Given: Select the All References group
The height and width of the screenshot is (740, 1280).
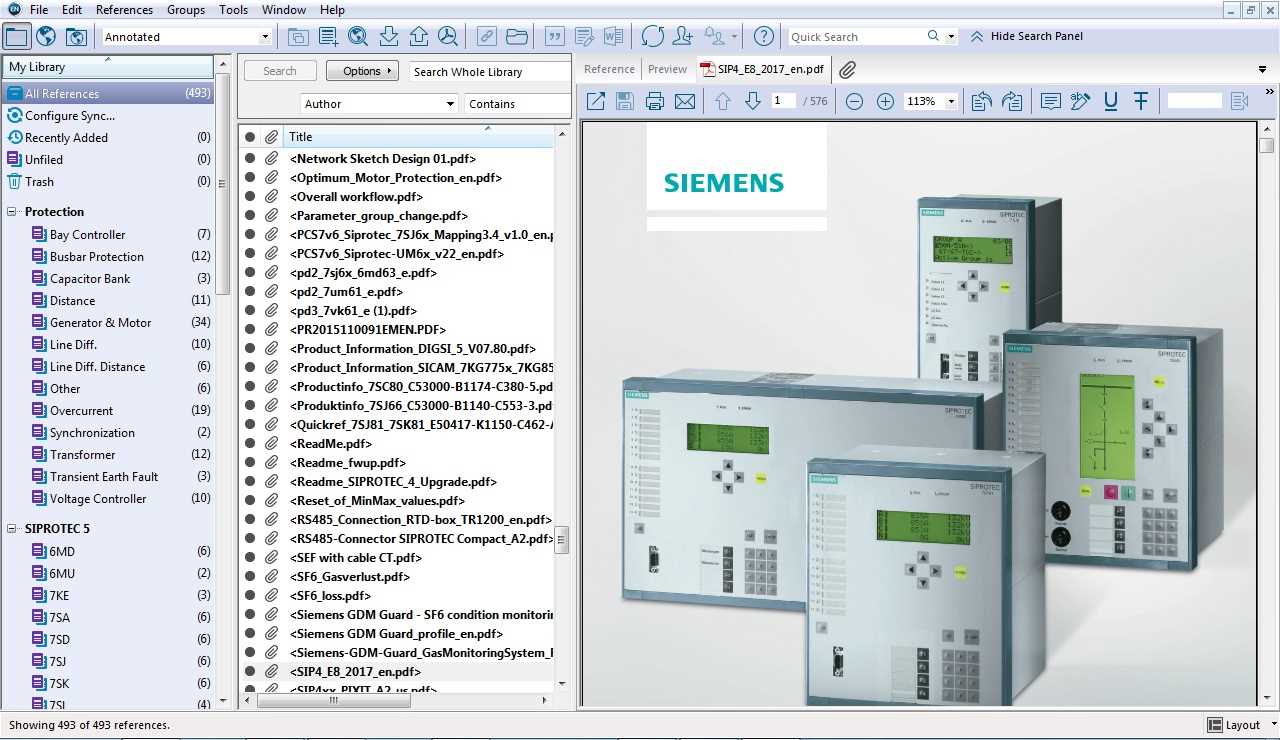Looking at the screenshot, I should [x=108, y=94].
